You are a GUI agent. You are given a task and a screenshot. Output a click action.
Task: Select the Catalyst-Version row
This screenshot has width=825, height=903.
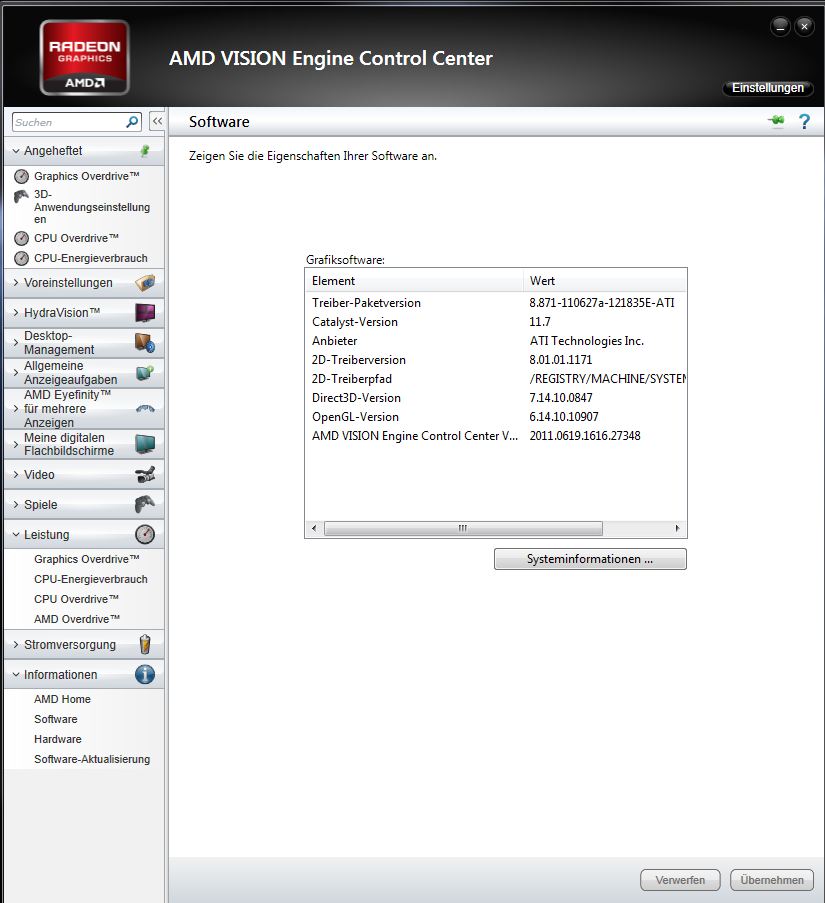496,322
